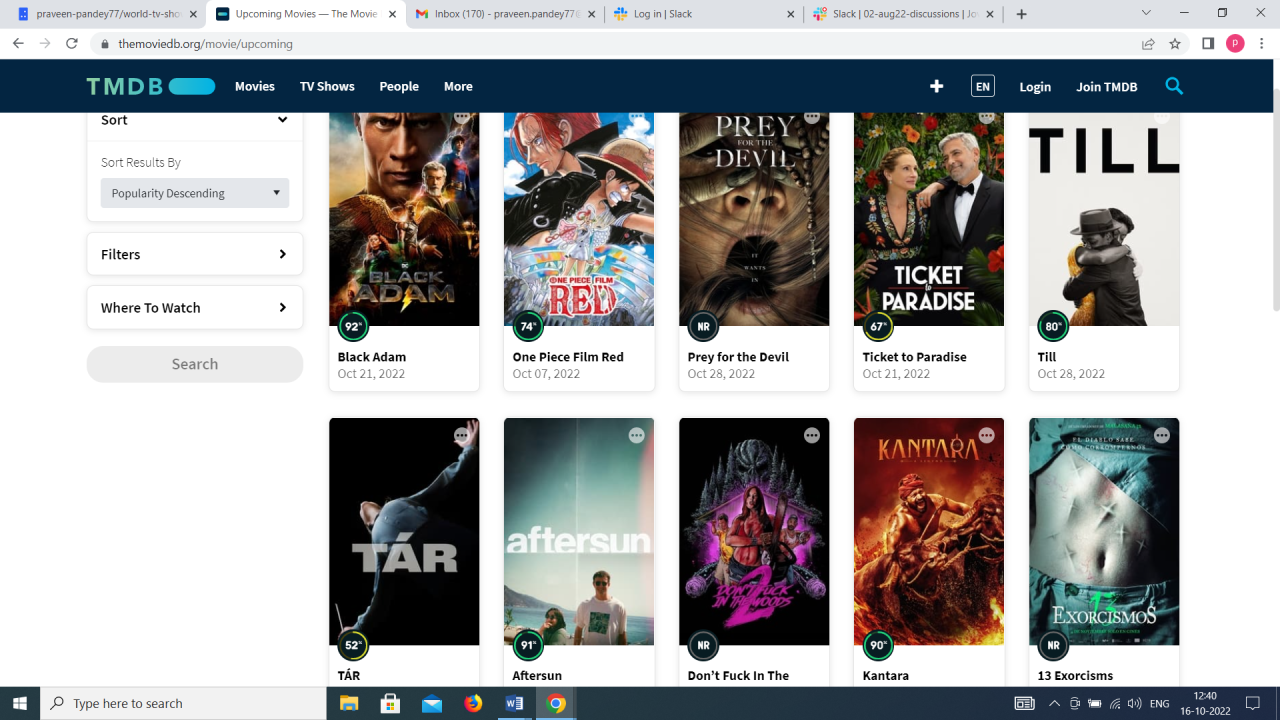
Task: Go back with browser back arrow
Action: tap(18, 44)
